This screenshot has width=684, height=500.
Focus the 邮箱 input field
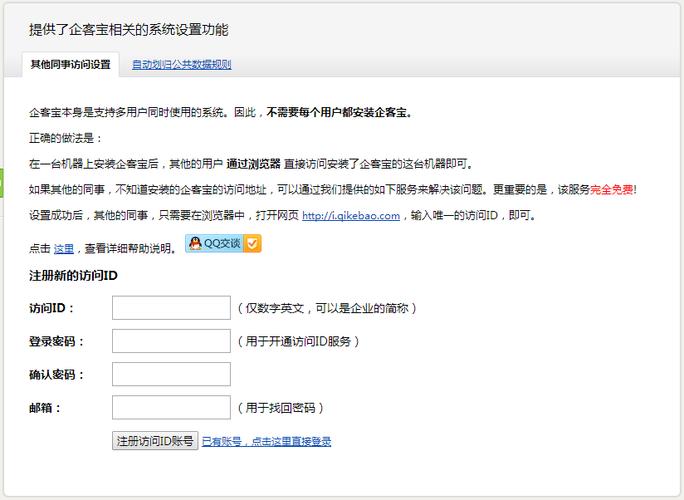[x=171, y=407]
